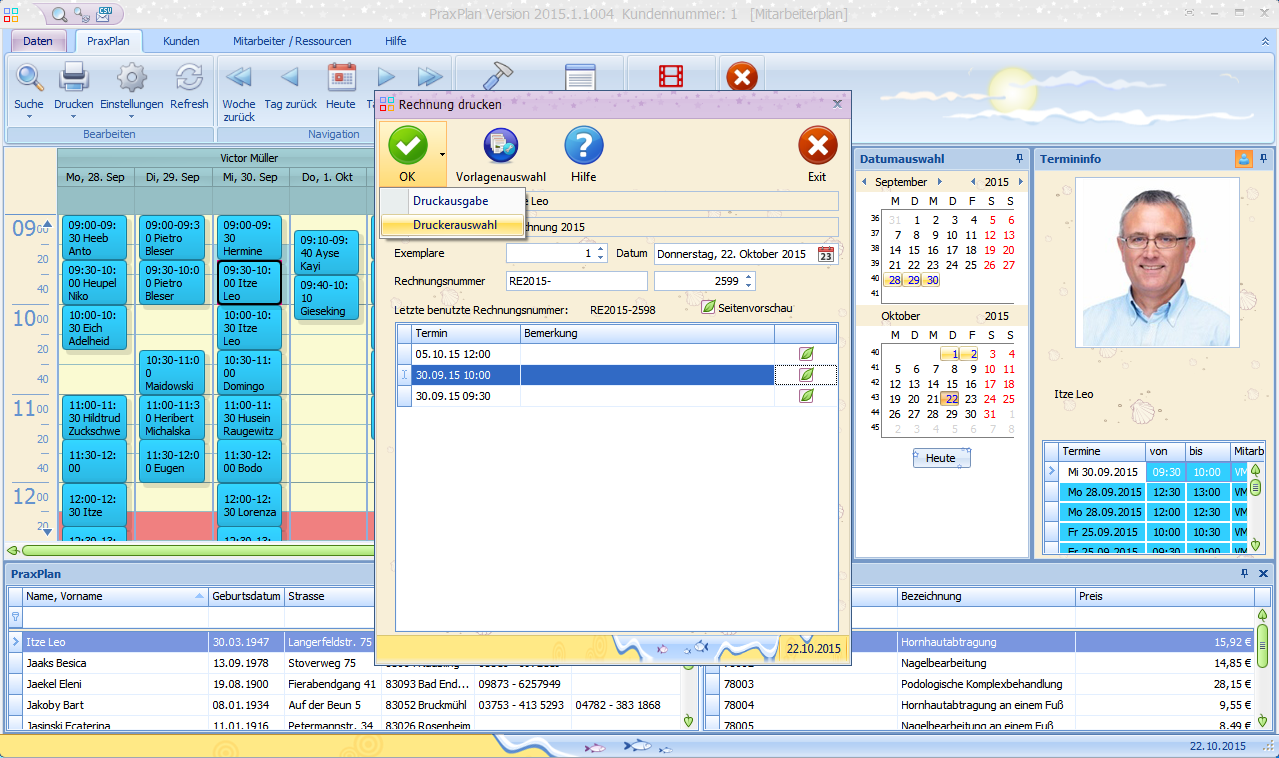Select the 09:10 Ayse Kayi appointment
Screen dimensions: 1279x758
pos(325,253)
